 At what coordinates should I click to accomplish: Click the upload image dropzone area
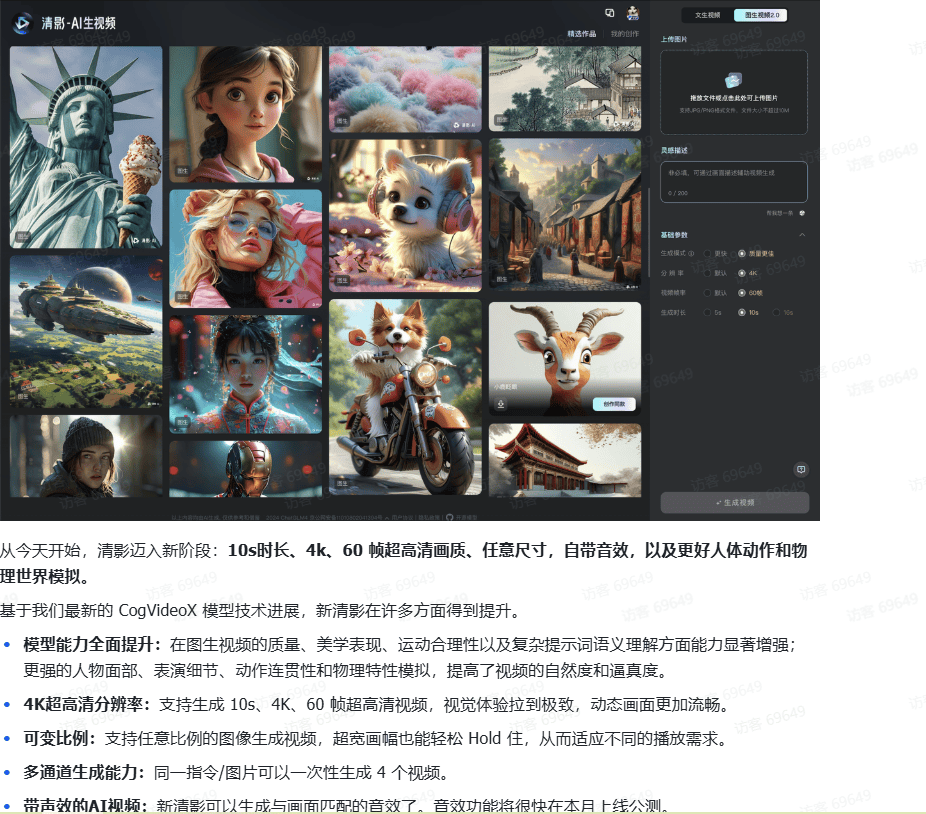(733, 92)
